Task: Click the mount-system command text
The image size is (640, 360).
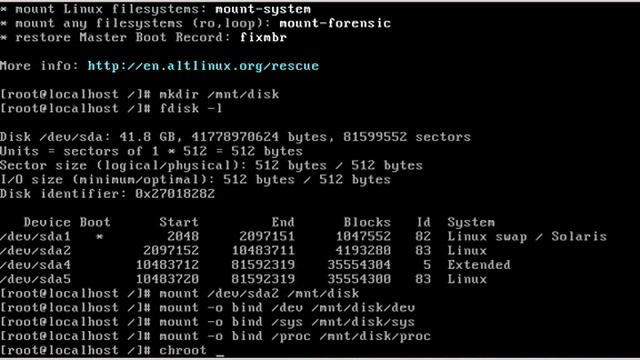Action: [263, 9]
